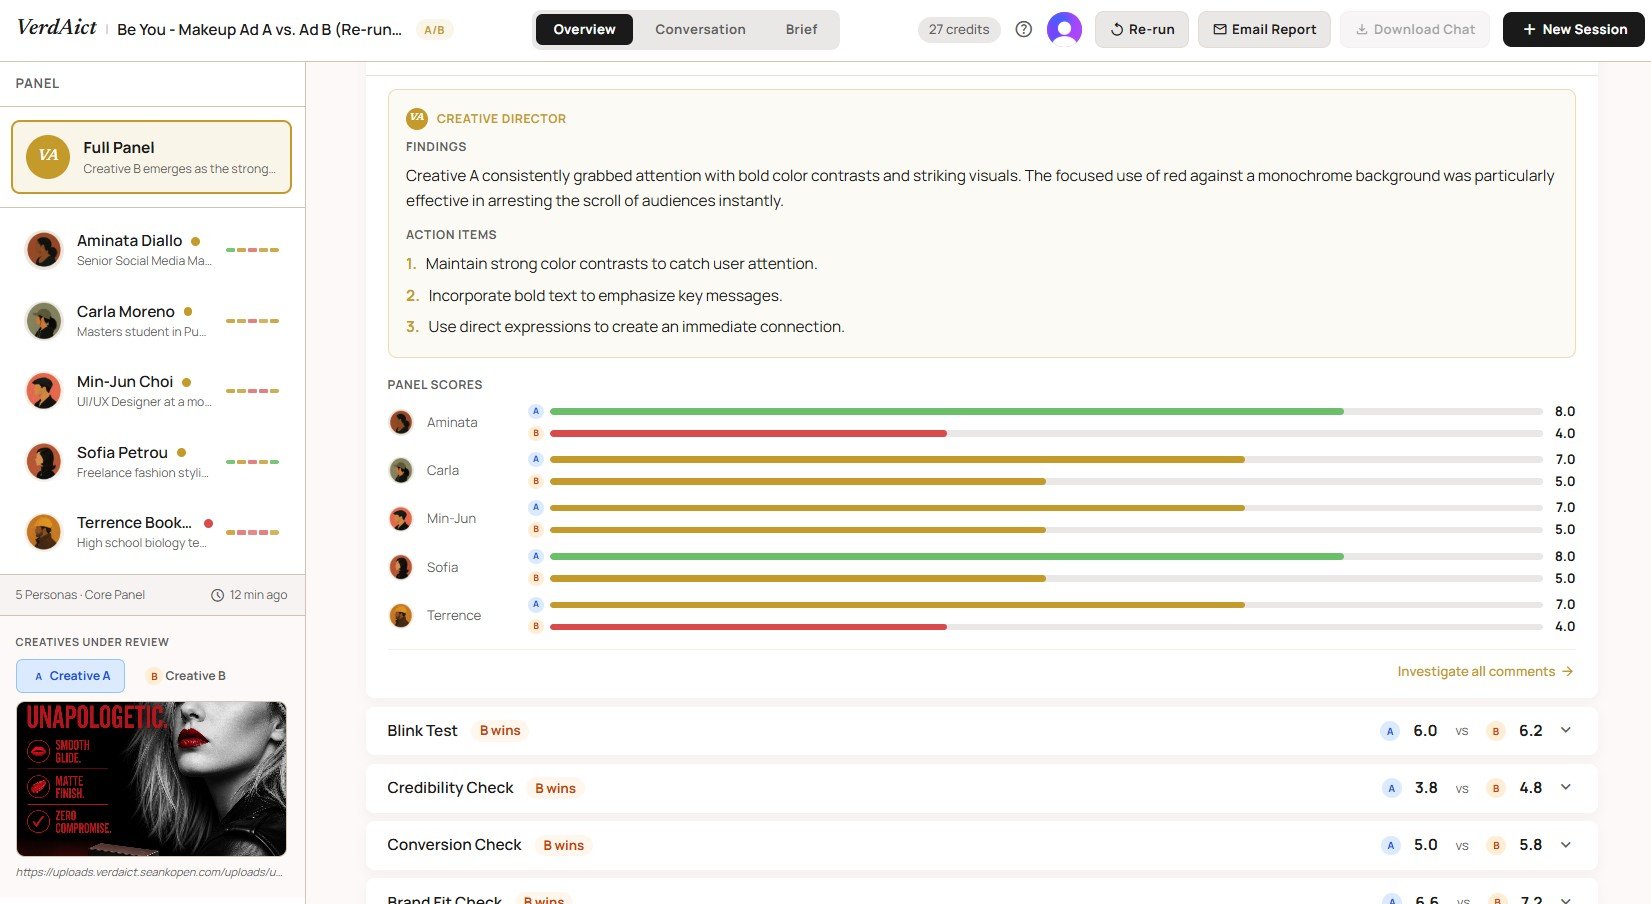The width and height of the screenshot is (1651, 904).
Task: Click Carla's avatar in Panel Scores
Action: pyautogui.click(x=401, y=470)
